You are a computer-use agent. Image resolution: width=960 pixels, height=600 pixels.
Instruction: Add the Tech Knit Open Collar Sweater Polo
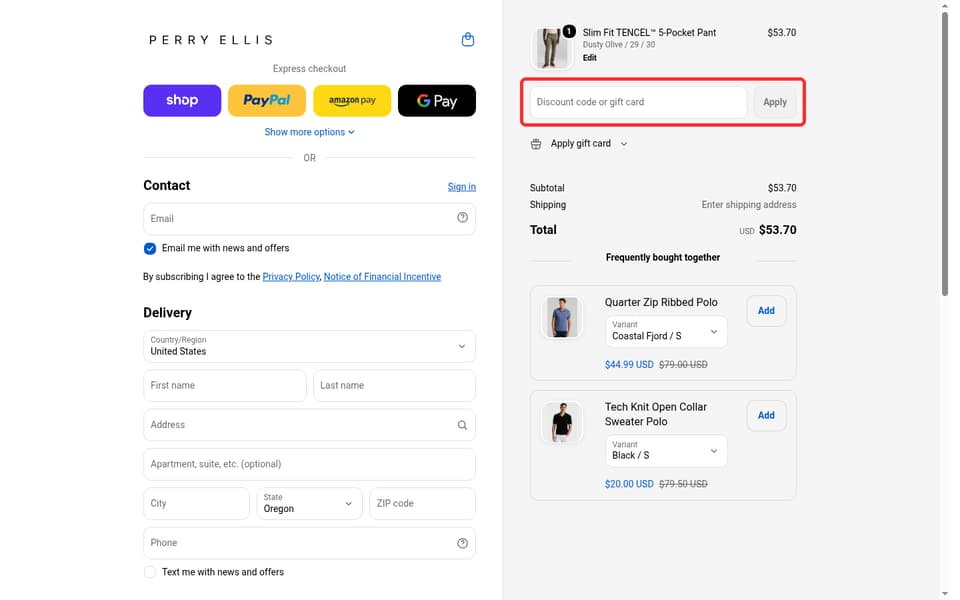tap(766, 415)
